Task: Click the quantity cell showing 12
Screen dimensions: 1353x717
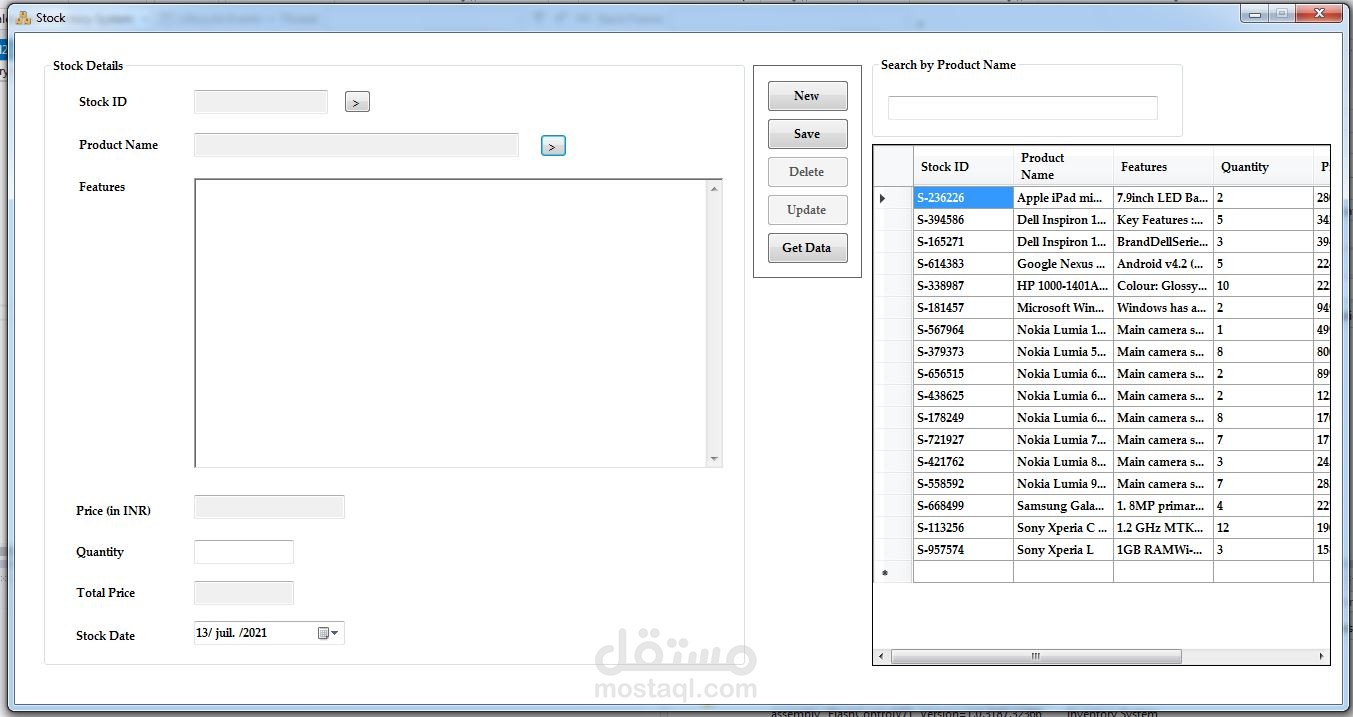Action: coord(1263,528)
